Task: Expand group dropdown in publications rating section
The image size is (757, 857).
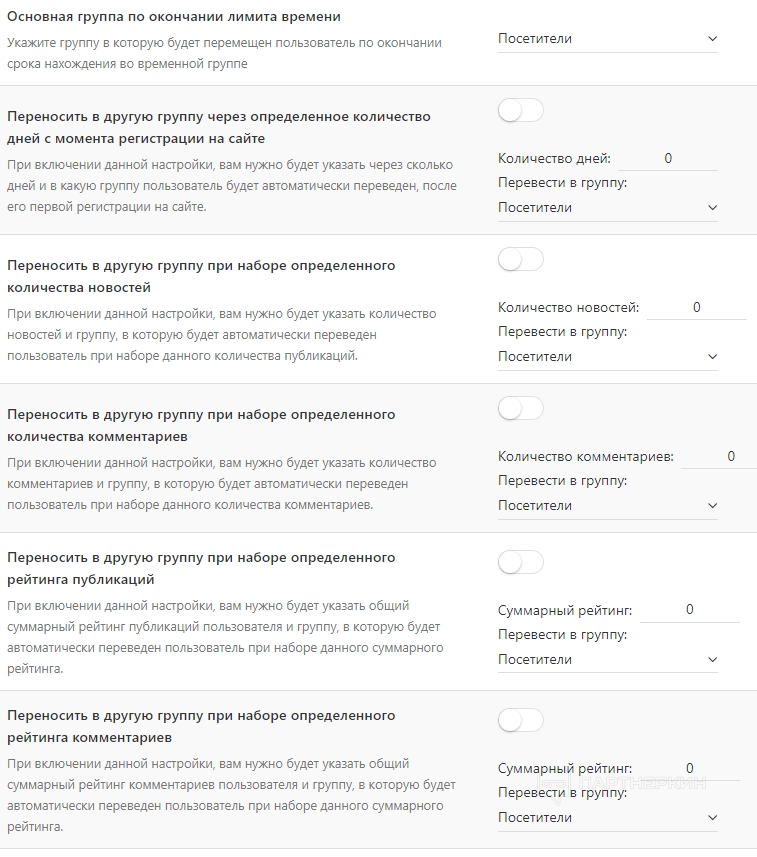Action: click(x=607, y=660)
